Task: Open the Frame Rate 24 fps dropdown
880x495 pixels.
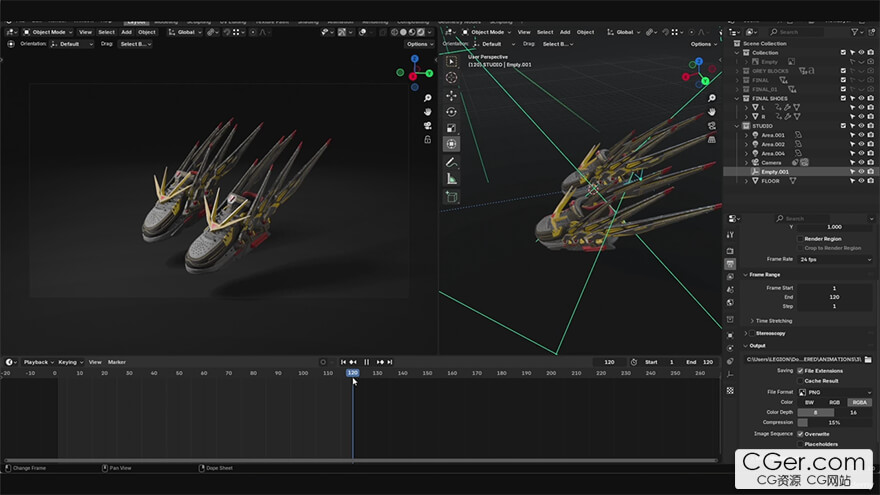Action: [x=835, y=259]
